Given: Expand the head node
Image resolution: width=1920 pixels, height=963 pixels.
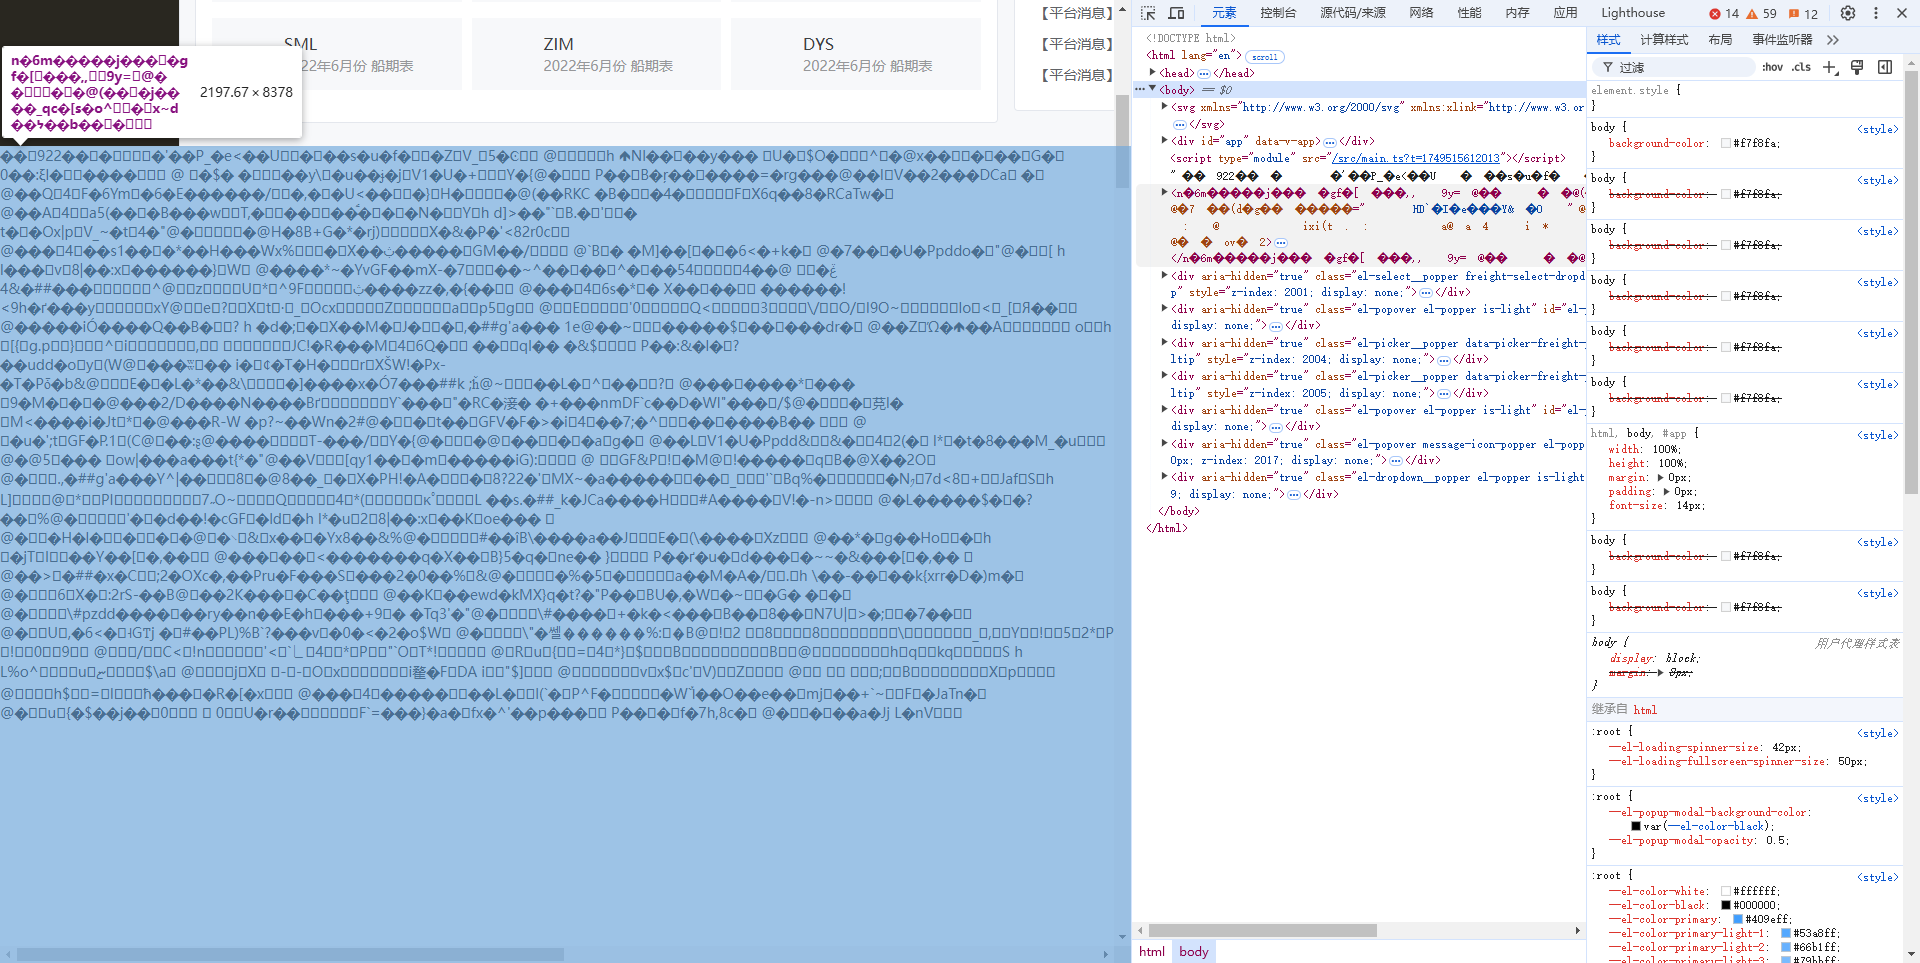Looking at the screenshot, I should tap(1153, 73).
